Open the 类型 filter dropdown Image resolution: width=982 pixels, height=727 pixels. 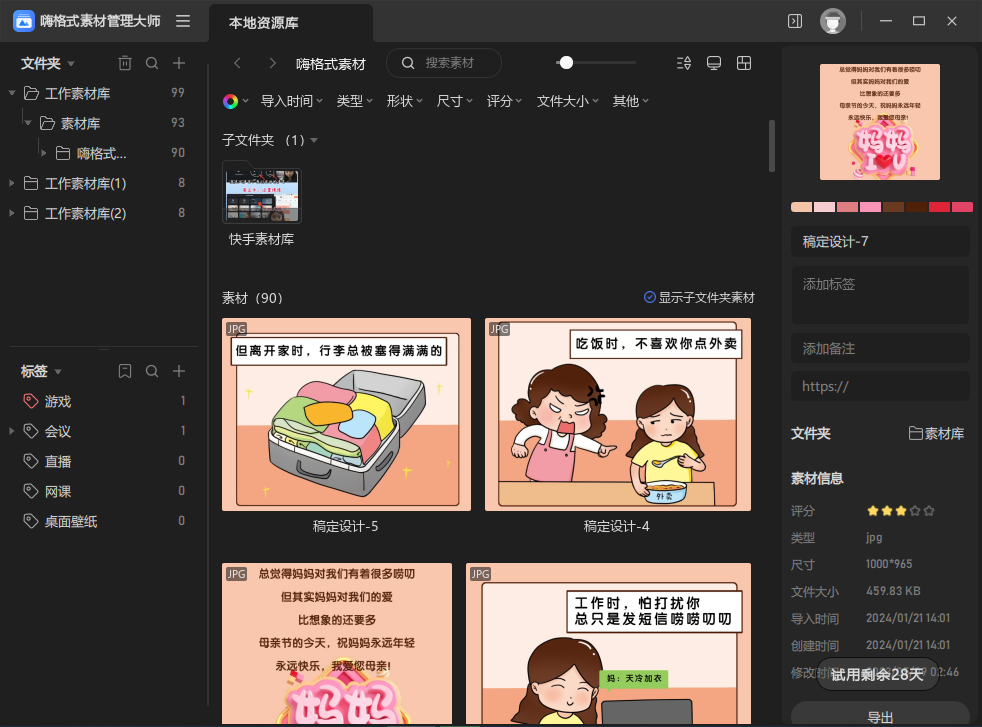tap(354, 101)
